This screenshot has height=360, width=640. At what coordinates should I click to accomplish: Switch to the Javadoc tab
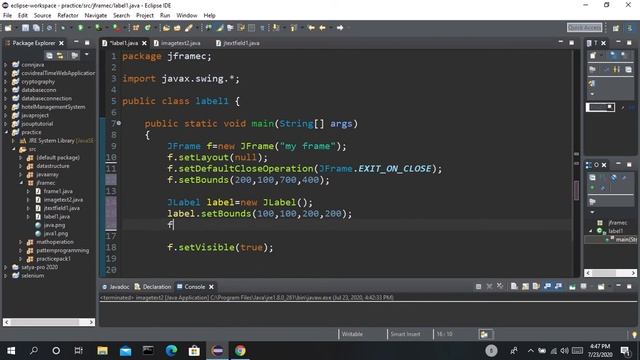[x=119, y=287]
